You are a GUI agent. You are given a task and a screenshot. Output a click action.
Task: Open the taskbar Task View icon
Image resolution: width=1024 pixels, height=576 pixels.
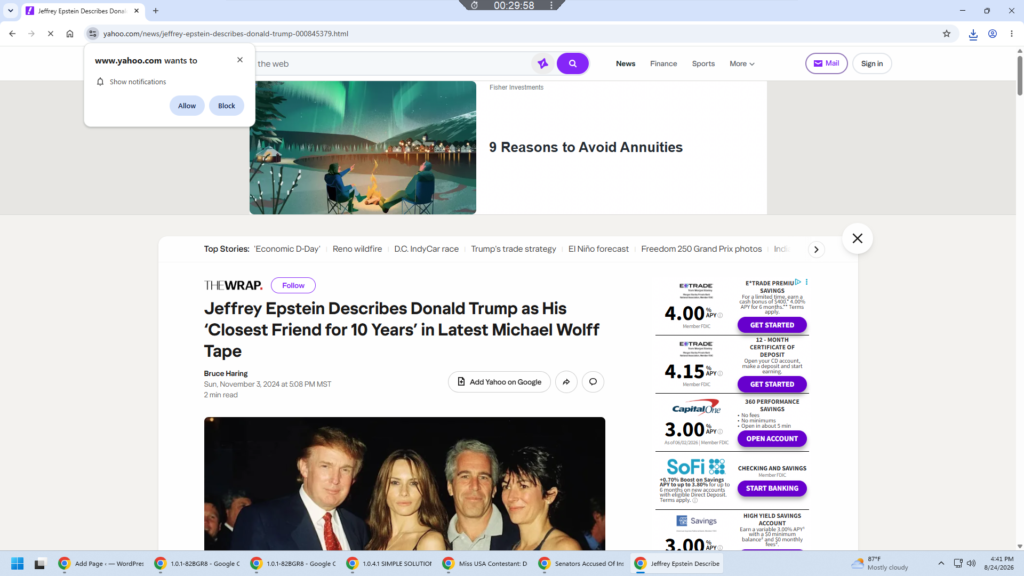(x=40, y=564)
